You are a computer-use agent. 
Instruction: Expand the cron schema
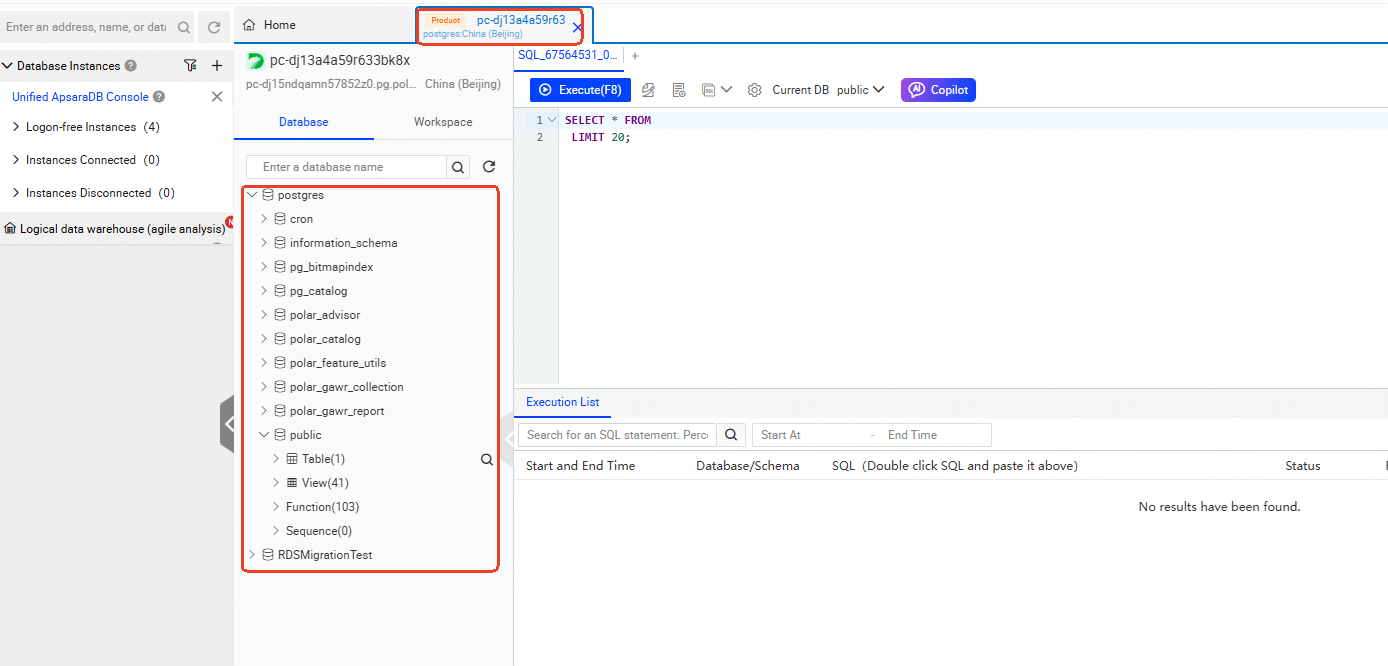coord(264,219)
